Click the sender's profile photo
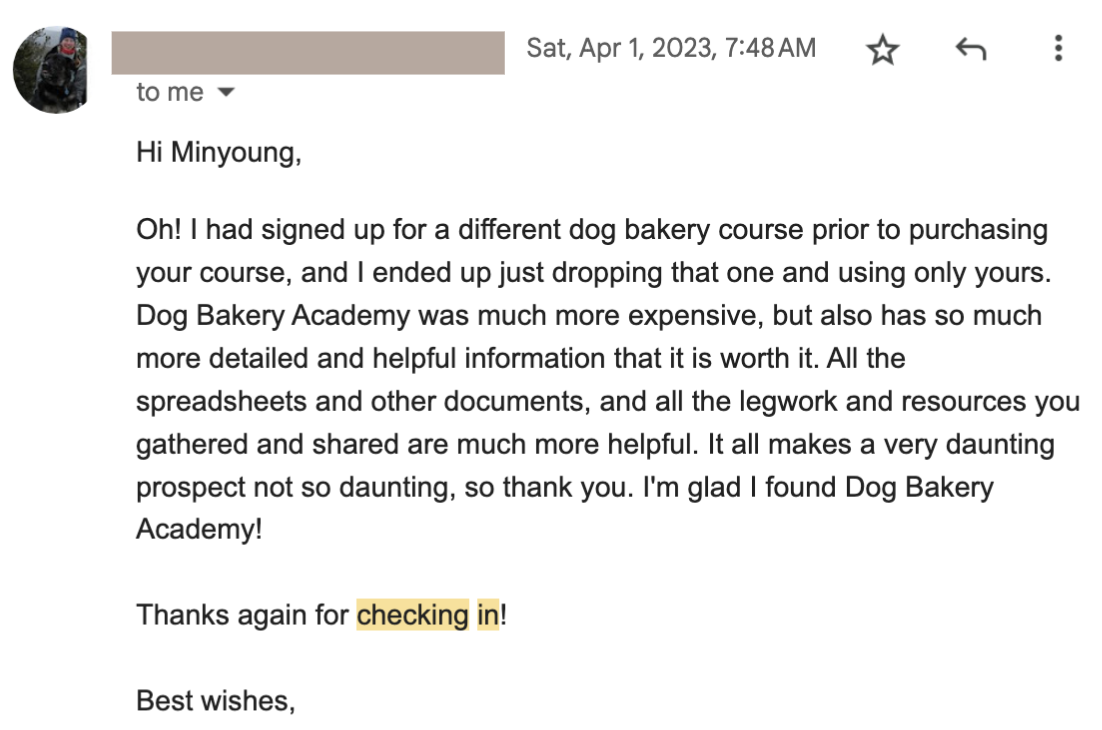 50,70
